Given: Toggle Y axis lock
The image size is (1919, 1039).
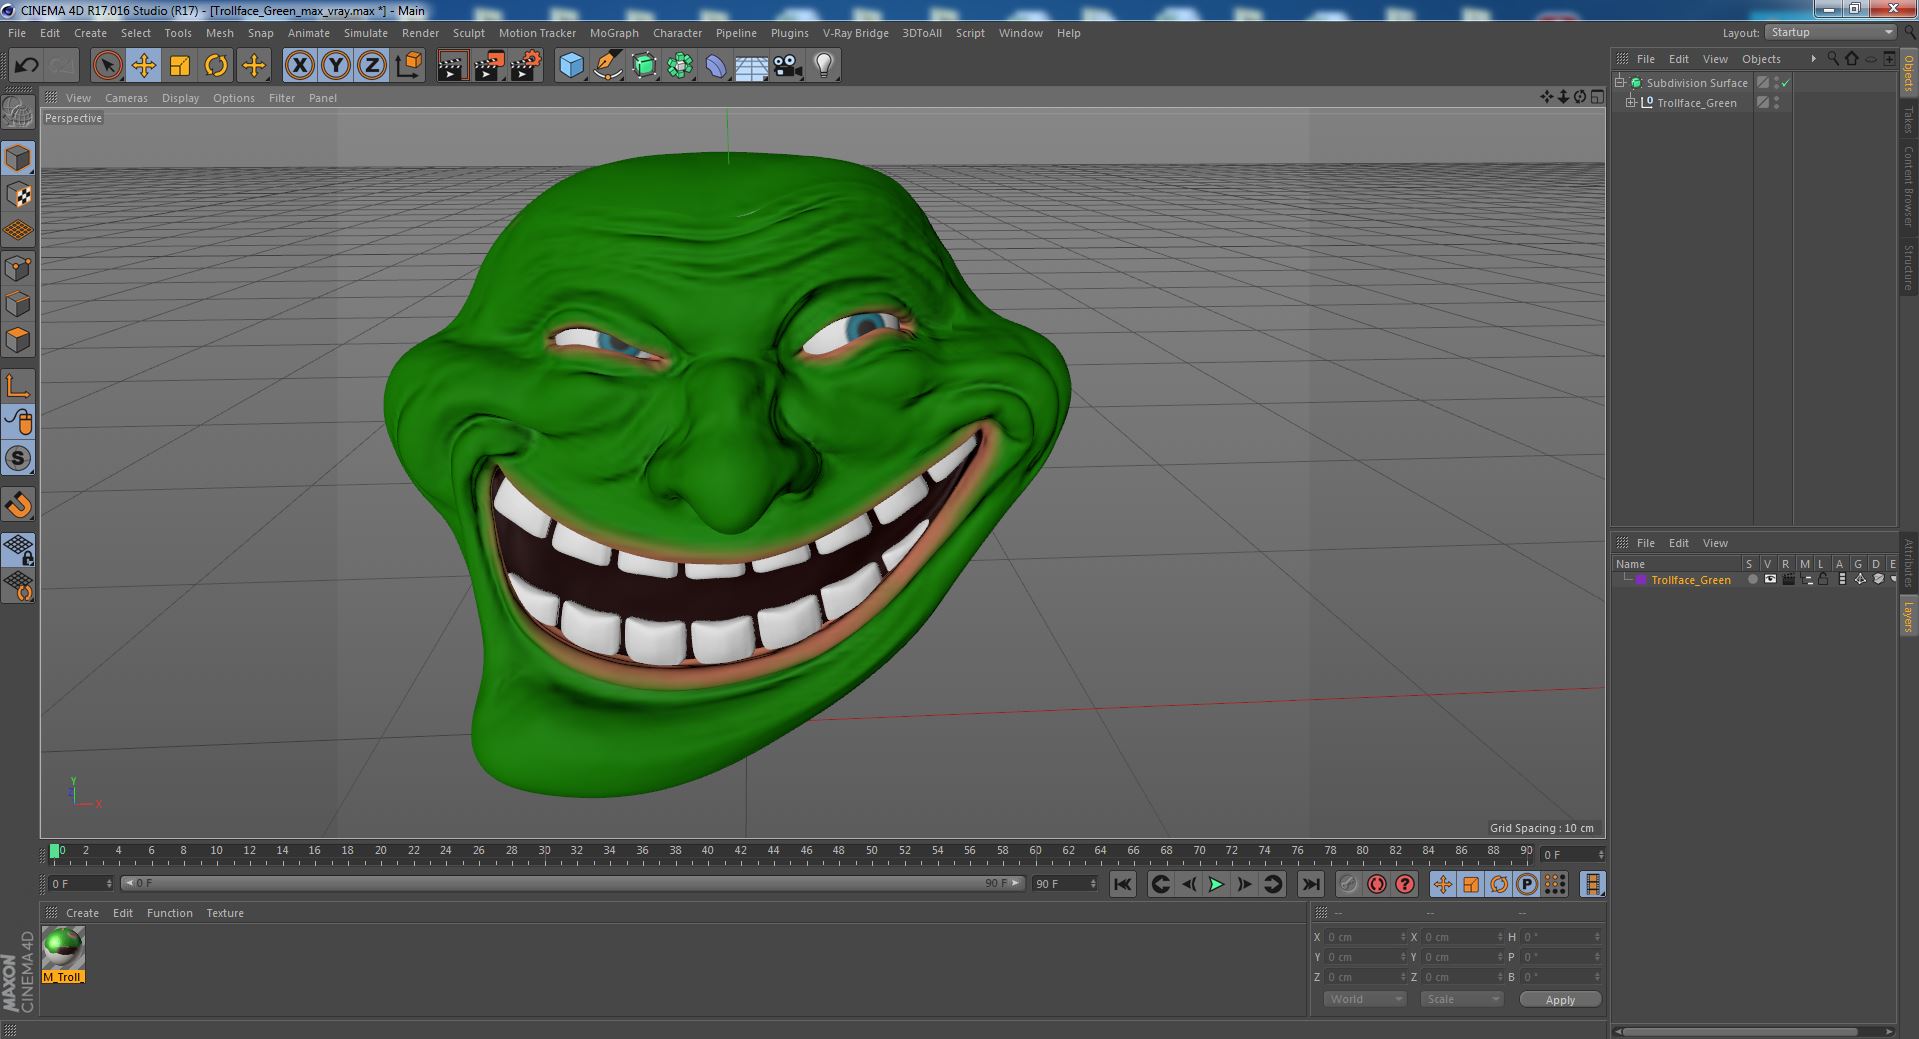Looking at the screenshot, I should pyautogui.click(x=336, y=66).
